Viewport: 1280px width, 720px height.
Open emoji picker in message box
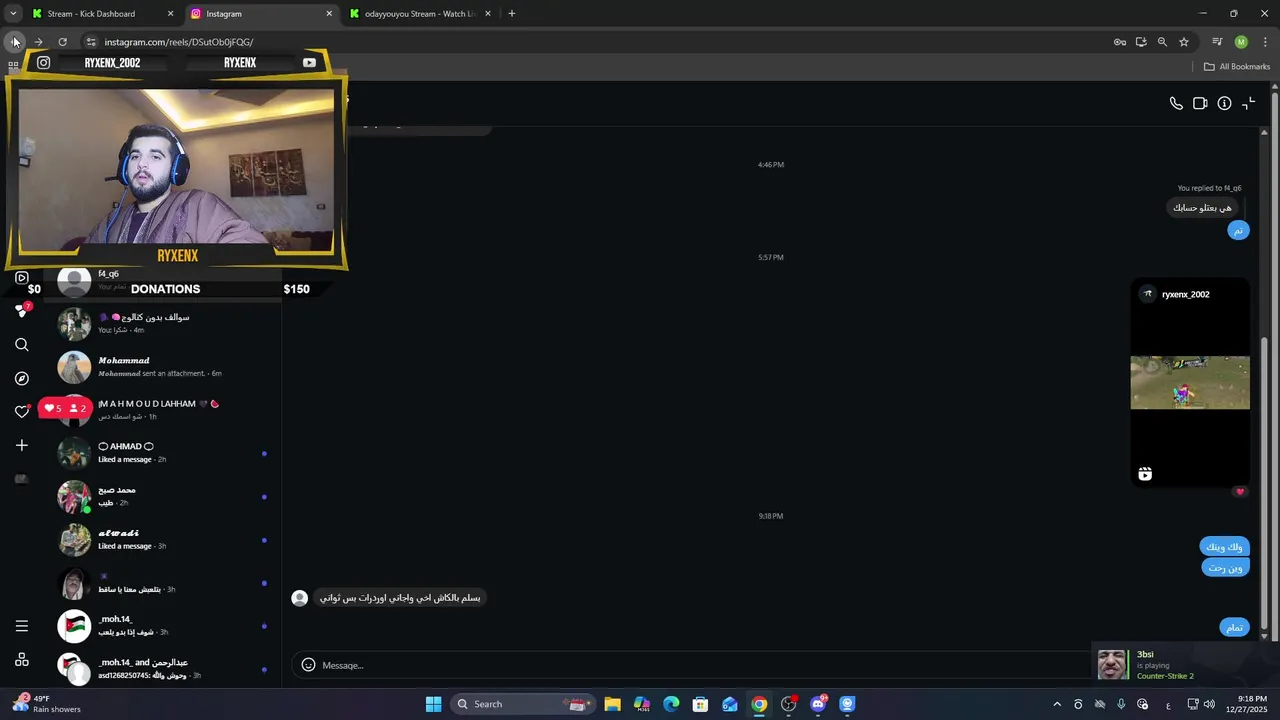[x=308, y=665]
